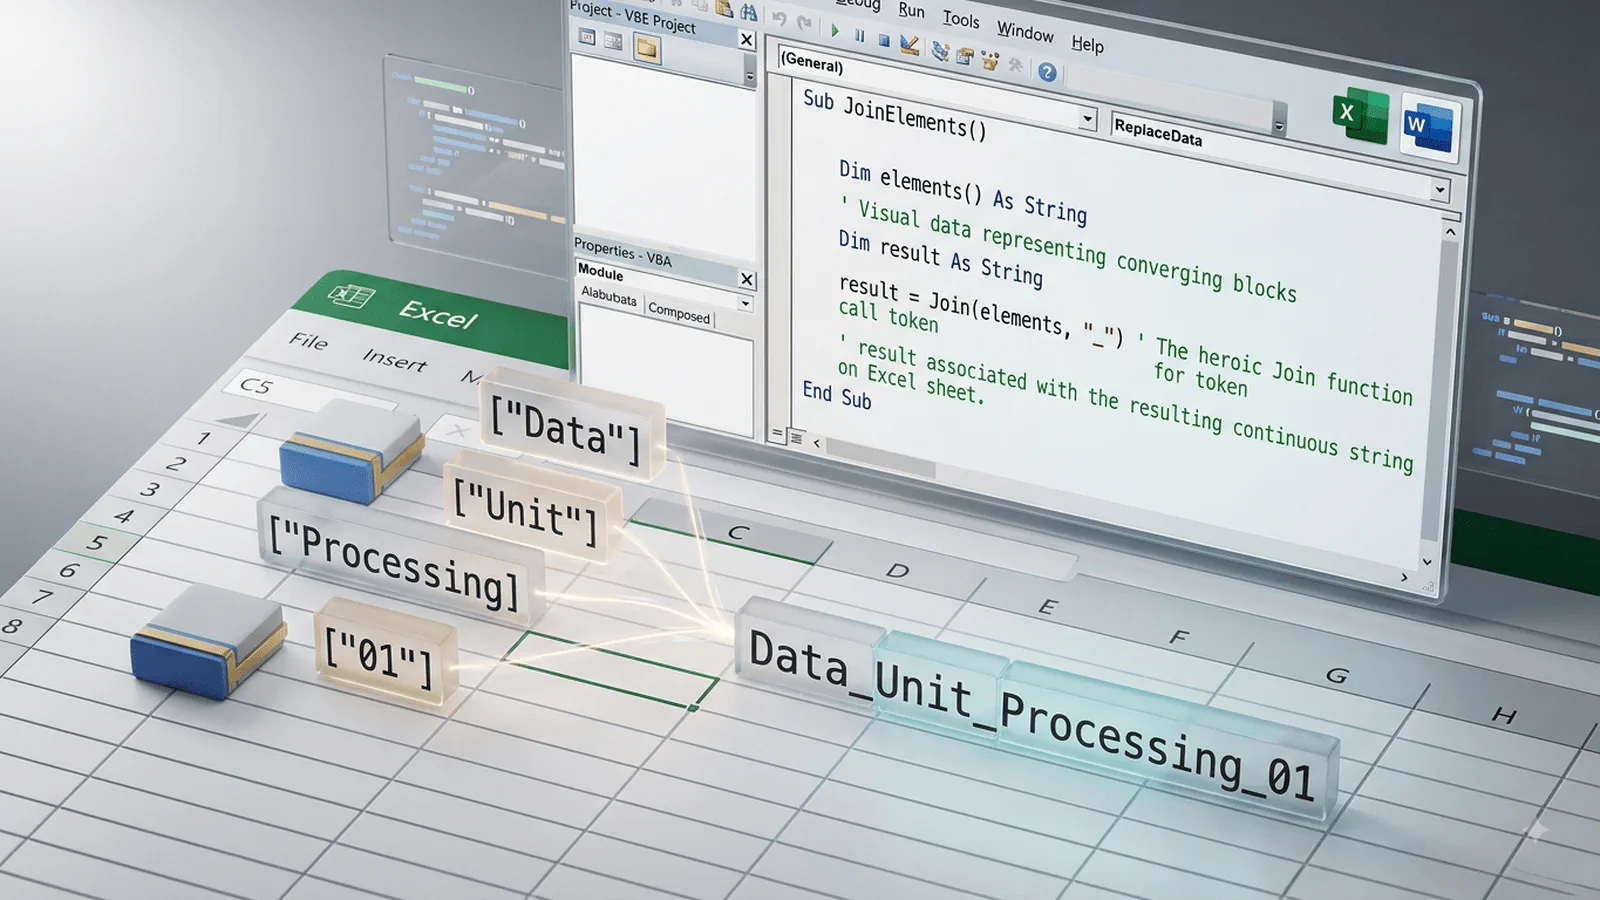Open the Help menu

click(x=1088, y=44)
